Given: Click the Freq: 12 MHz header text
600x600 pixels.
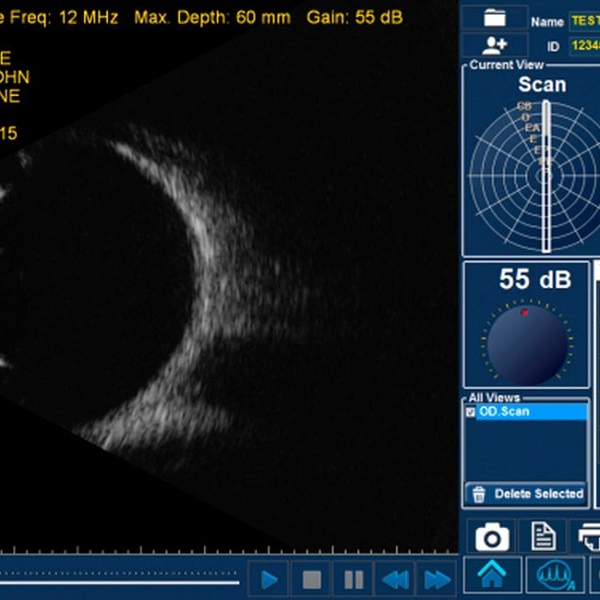Looking at the screenshot, I should (x=64, y=18).
